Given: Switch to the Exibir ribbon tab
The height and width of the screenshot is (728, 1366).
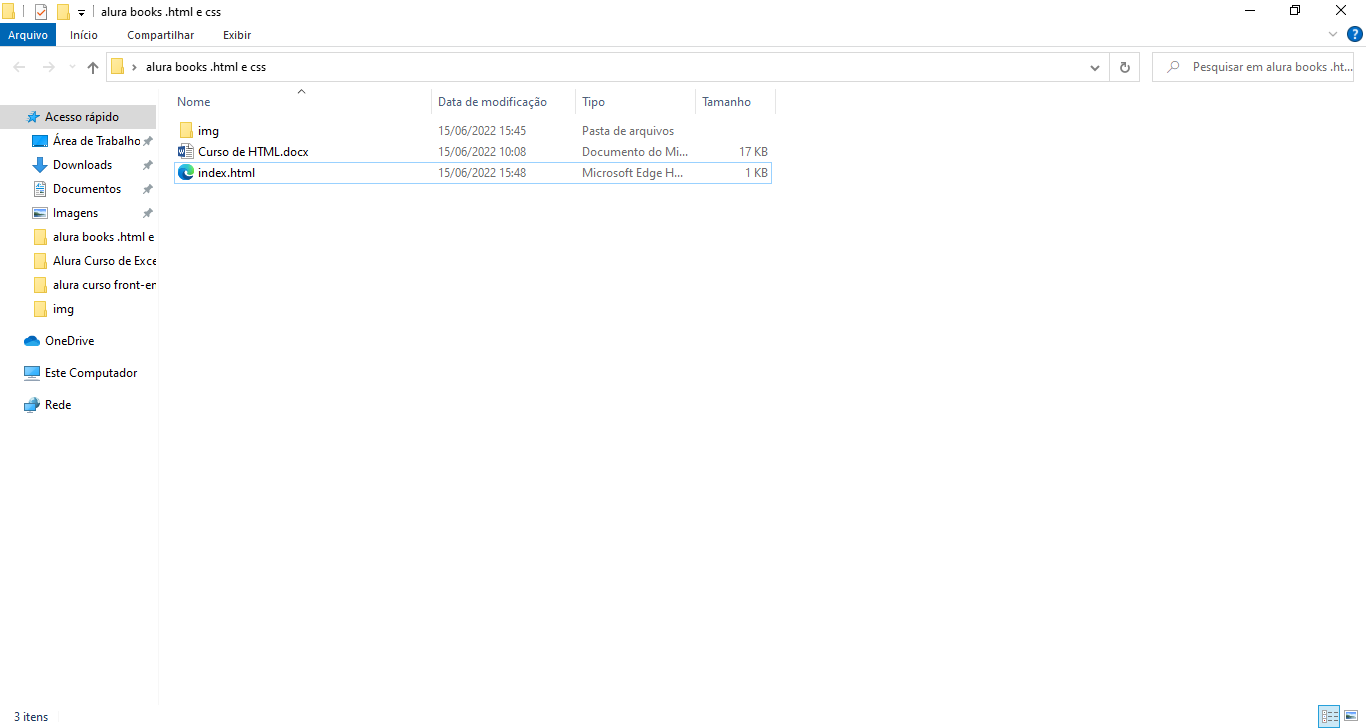Looking at the screenshot, I should pos(237,35).
